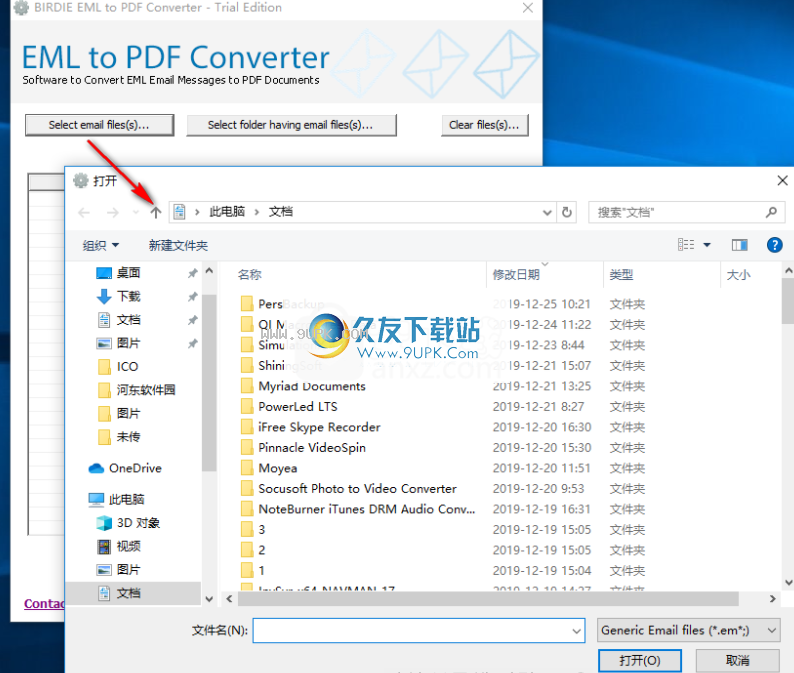Screen dimensions: 794x673
Task: Click the horizontal scrollbar in file list
Action: (x=488, y=599)
